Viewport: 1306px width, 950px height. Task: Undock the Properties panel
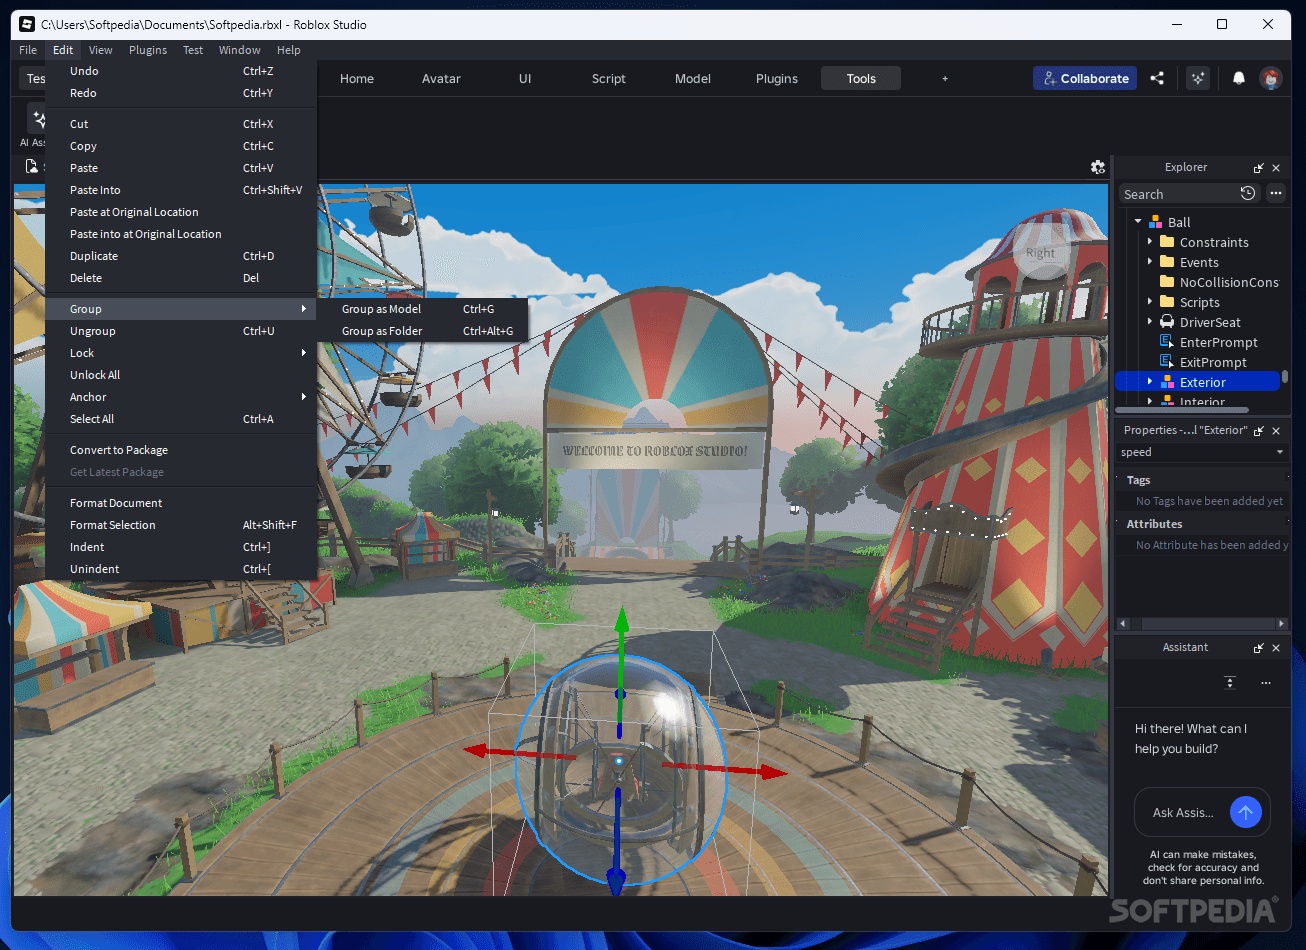coord(1259,431)
